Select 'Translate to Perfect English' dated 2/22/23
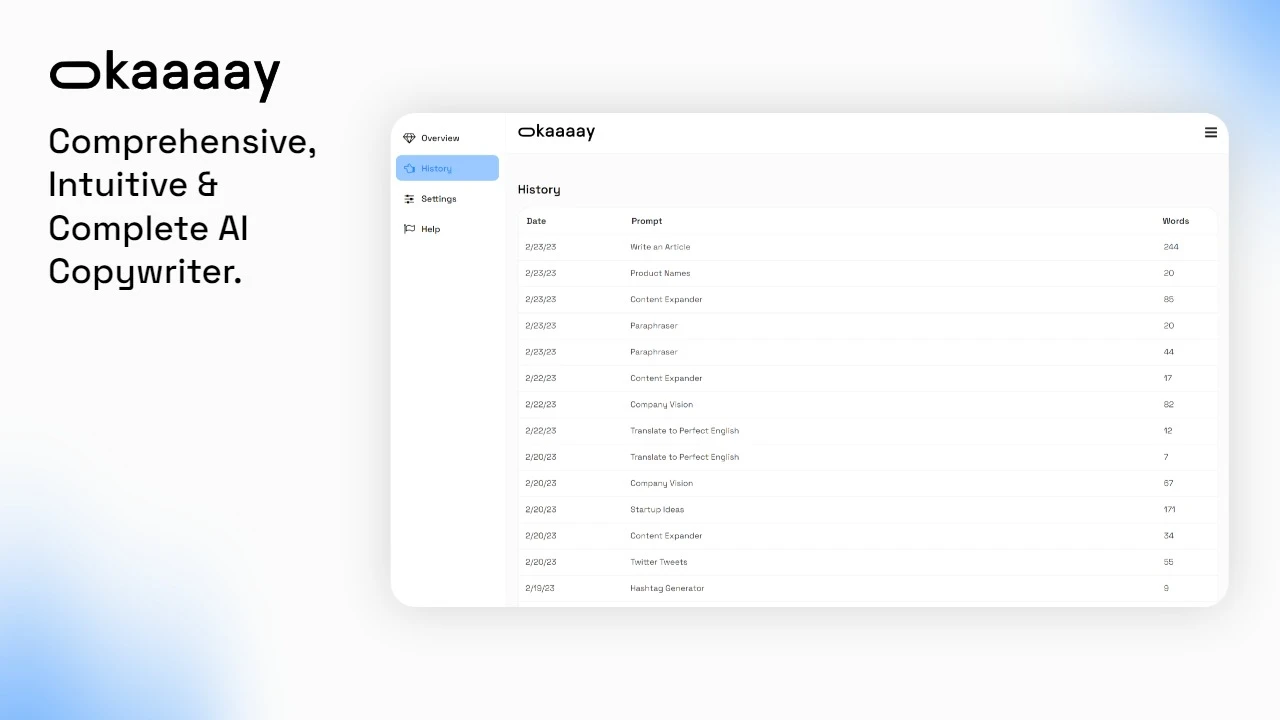Image resolution: width=1280 pixels, height=720 pixels. point(868,431)
